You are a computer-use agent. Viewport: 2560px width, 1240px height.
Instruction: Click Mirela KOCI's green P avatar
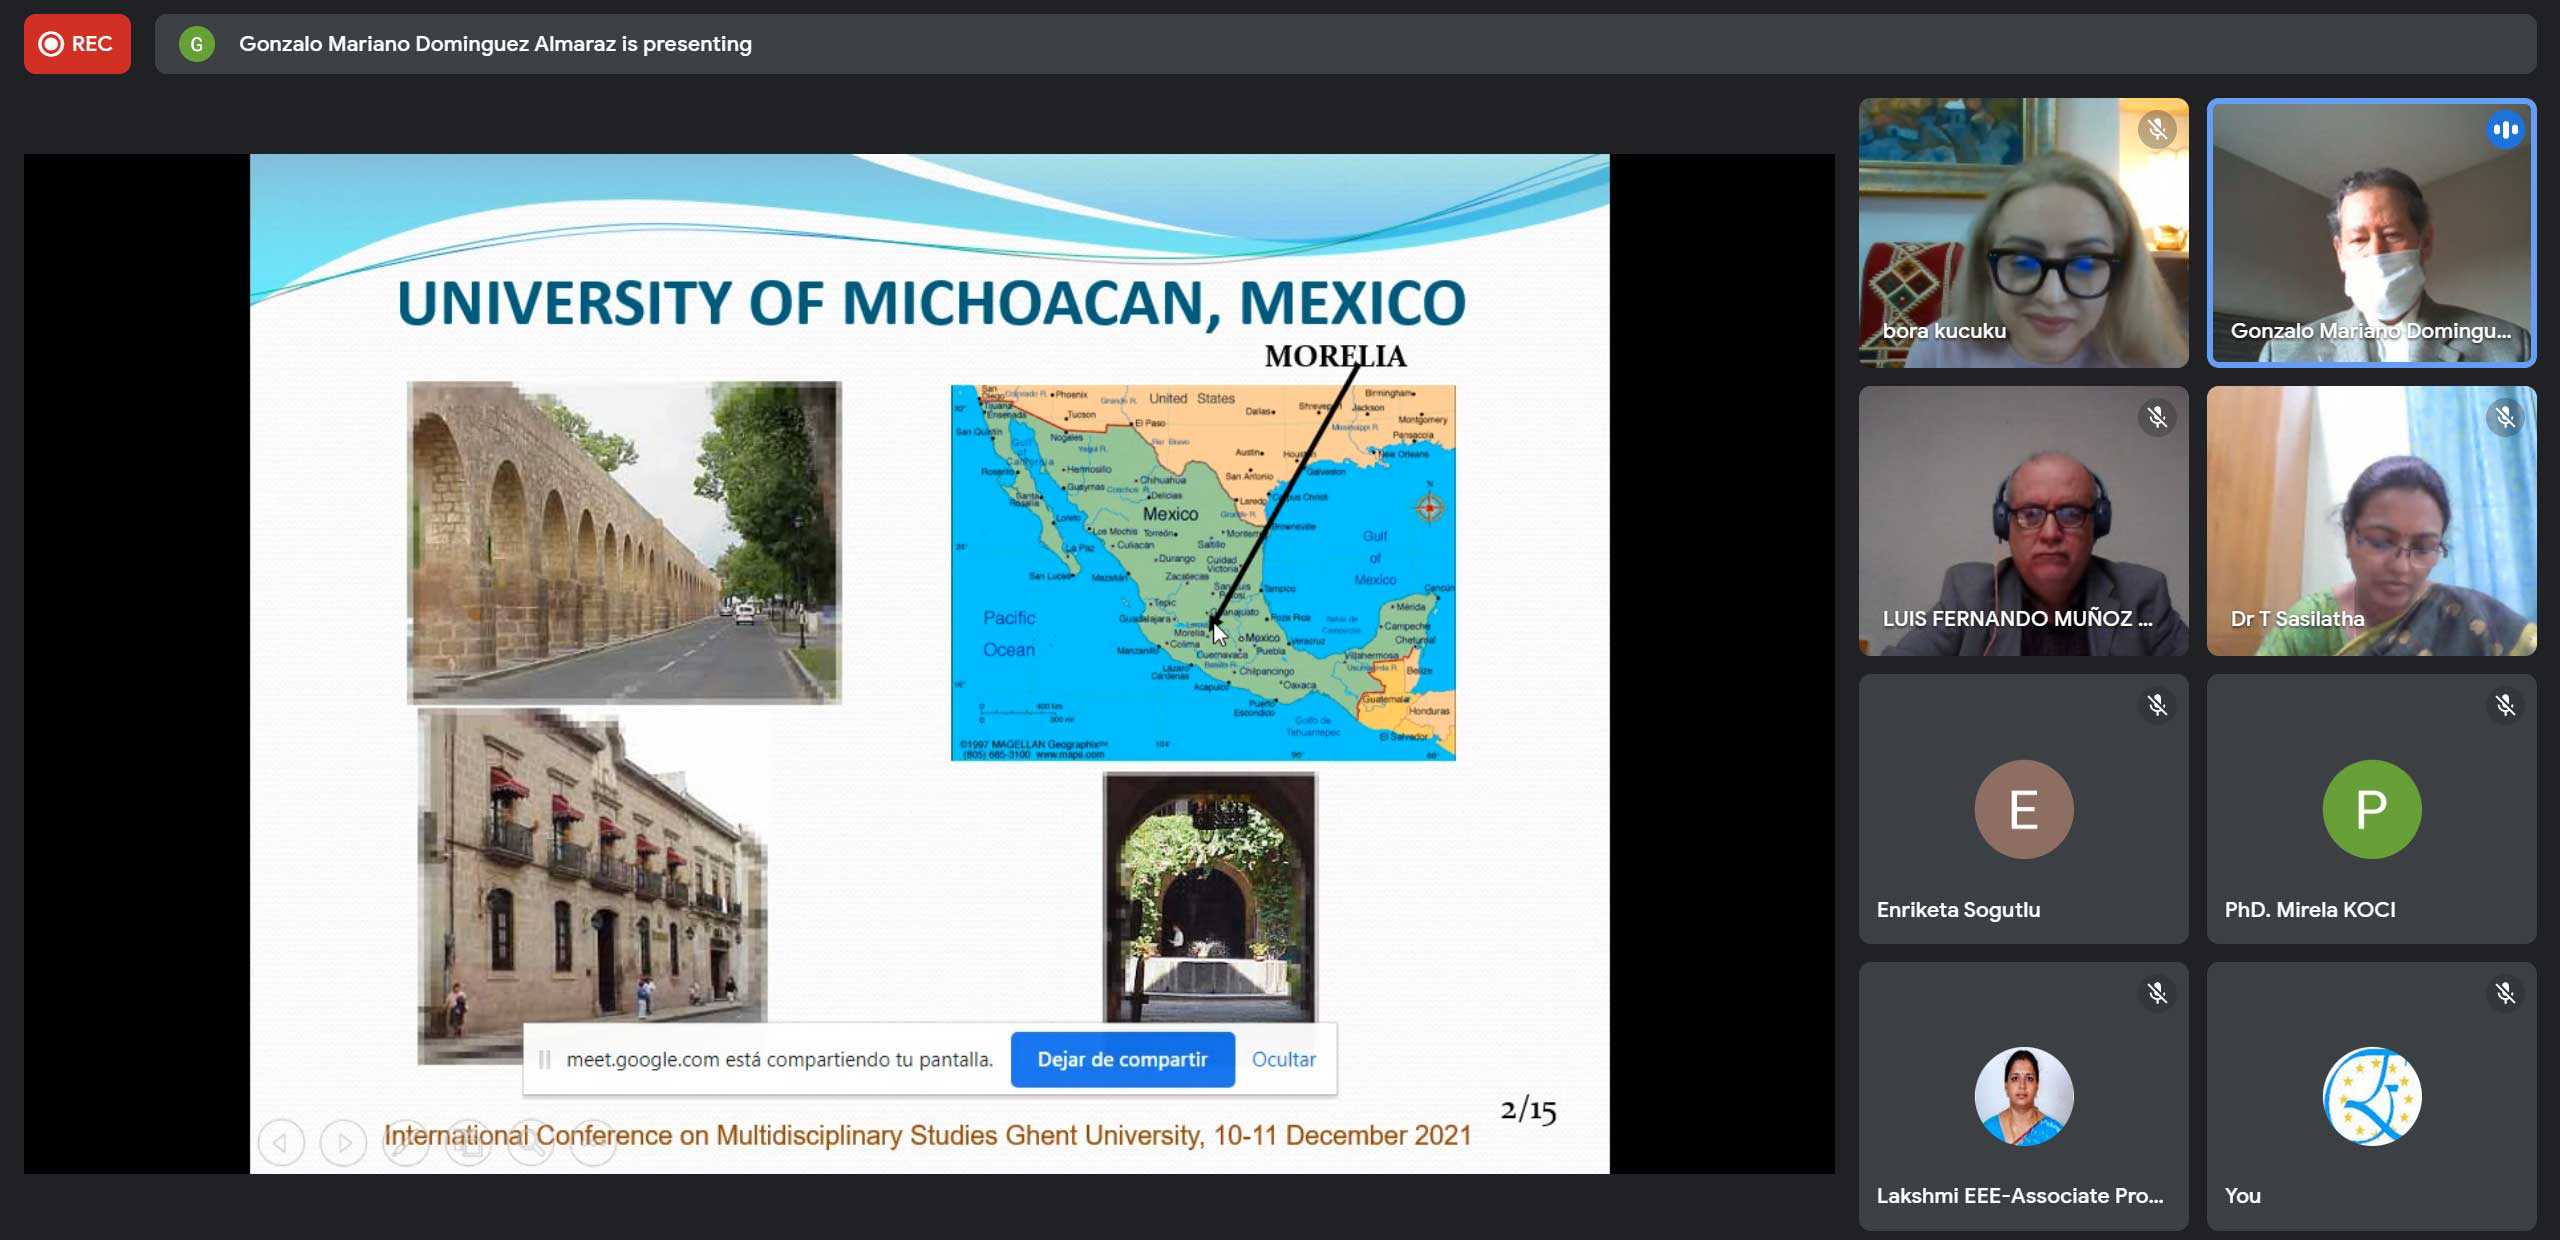coord(2371,809)
